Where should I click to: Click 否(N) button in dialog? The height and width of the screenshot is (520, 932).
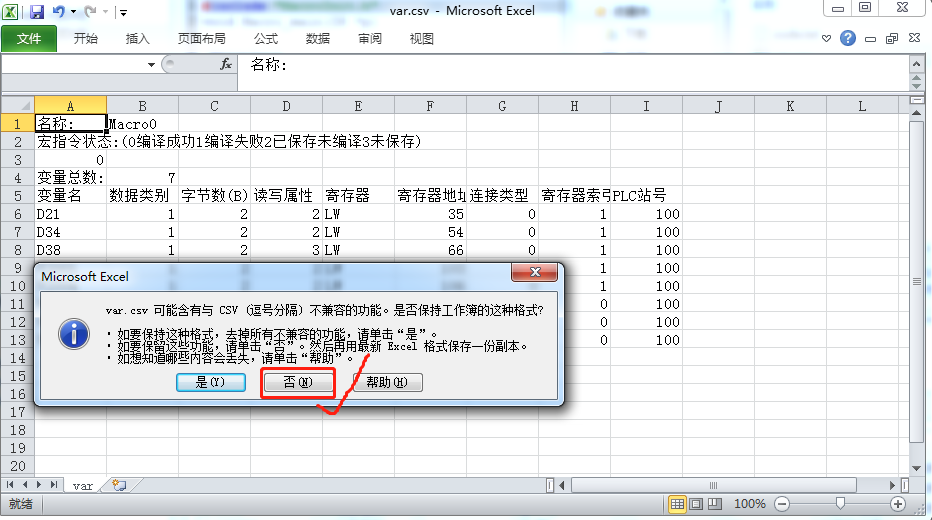(x=298, y=382)
